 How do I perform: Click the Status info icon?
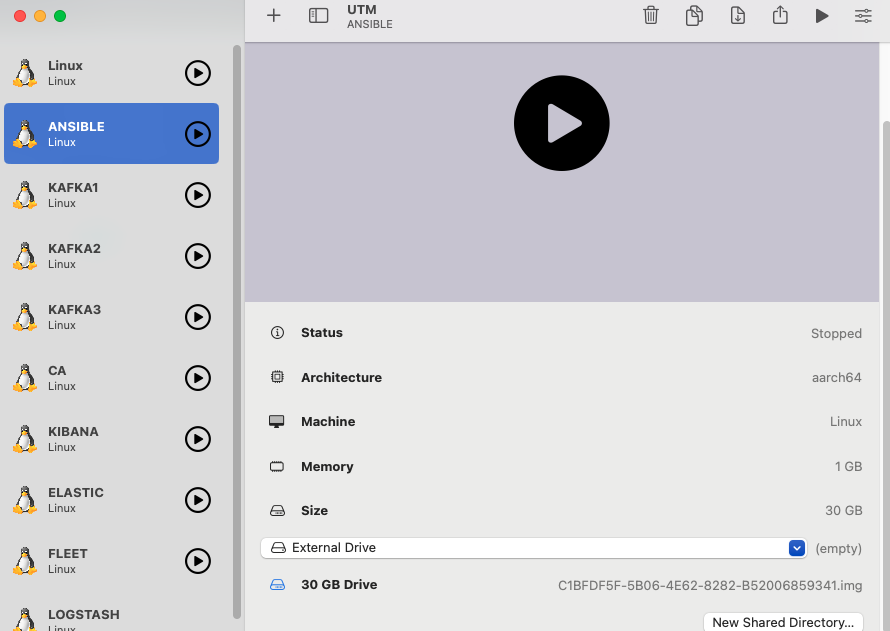coord(277,333)
